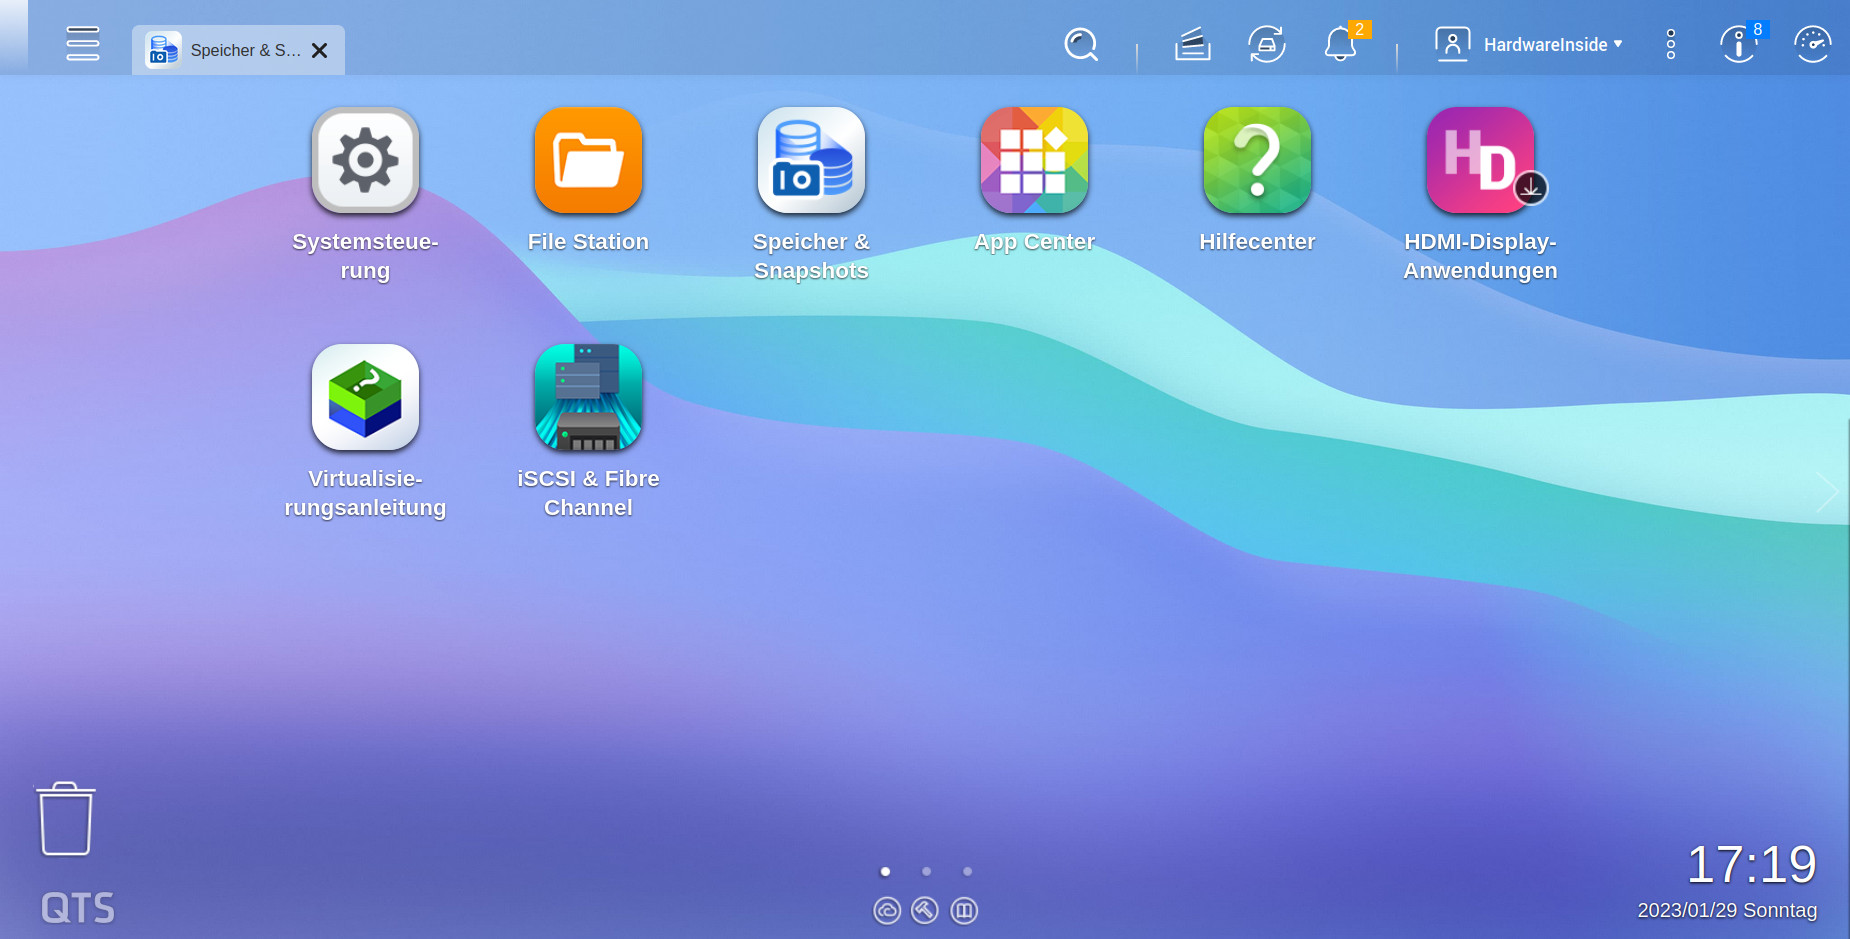Viewport: 1850px width, 939px height.
Task: Toggle the show desktop icon
Action: 964,910
